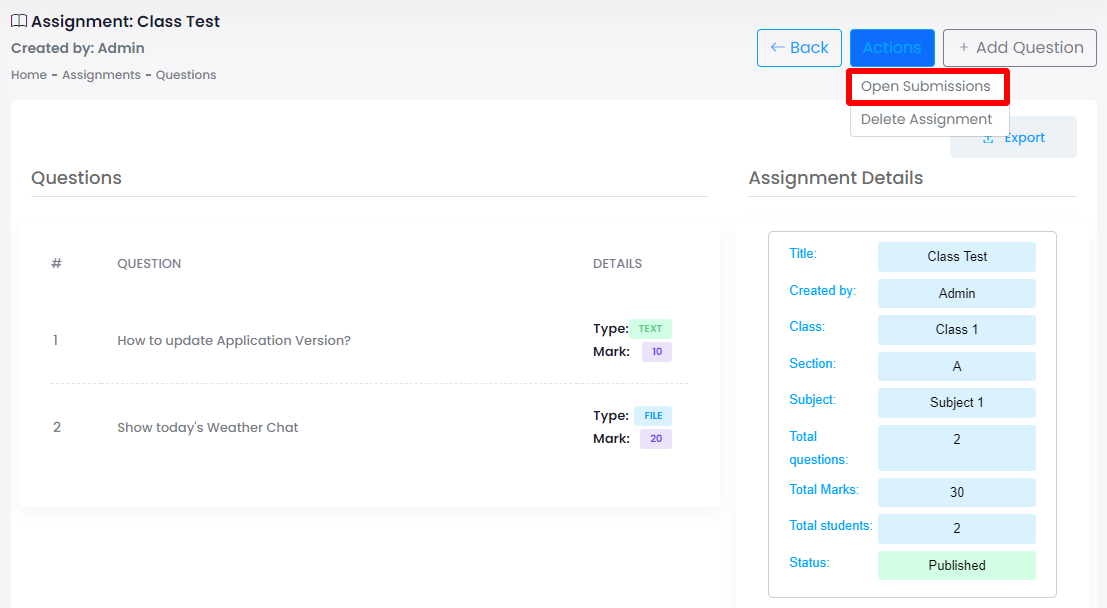
Task: Click the Export button
Action: [1013, 138]
